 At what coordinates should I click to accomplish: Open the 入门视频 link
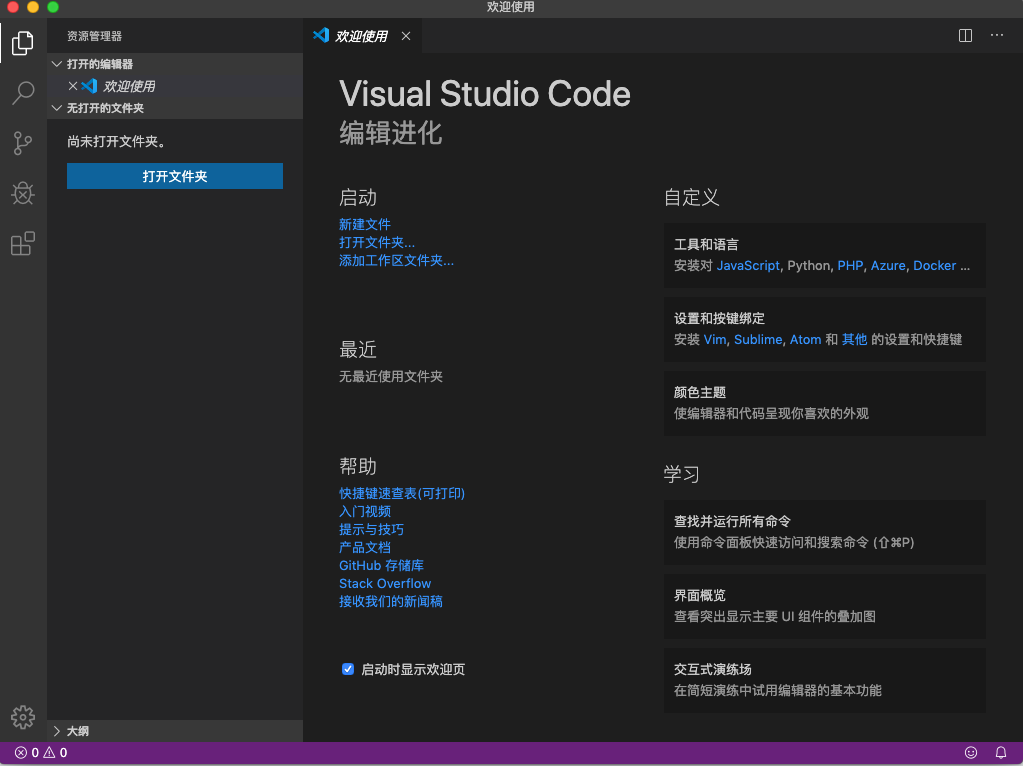pos(365,512)
